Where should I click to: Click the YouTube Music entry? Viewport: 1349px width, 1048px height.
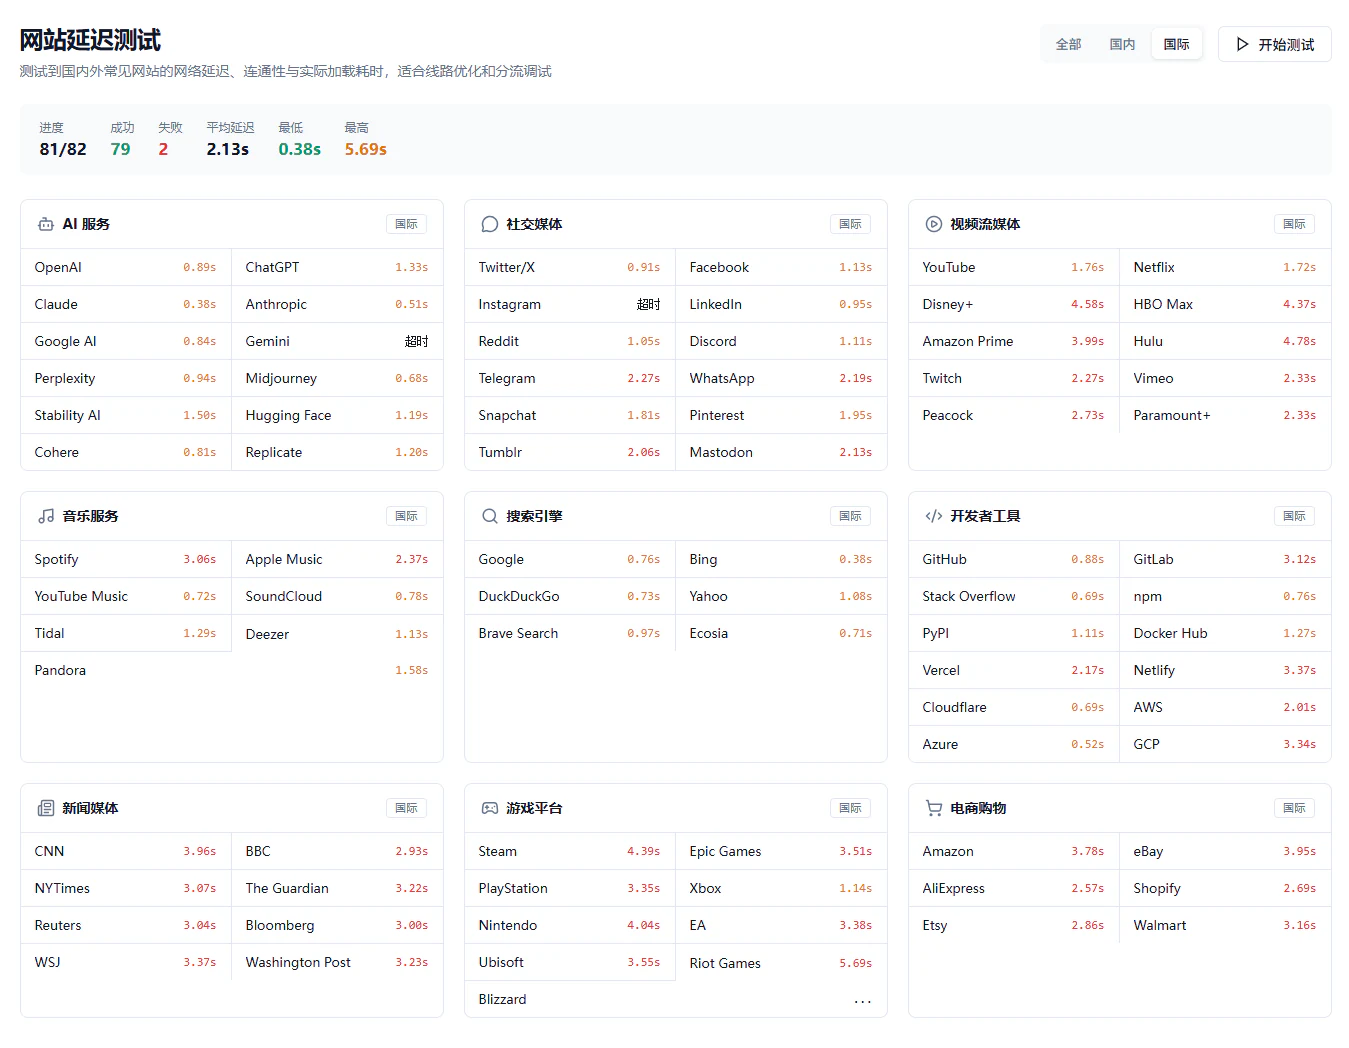coord(126,596)
